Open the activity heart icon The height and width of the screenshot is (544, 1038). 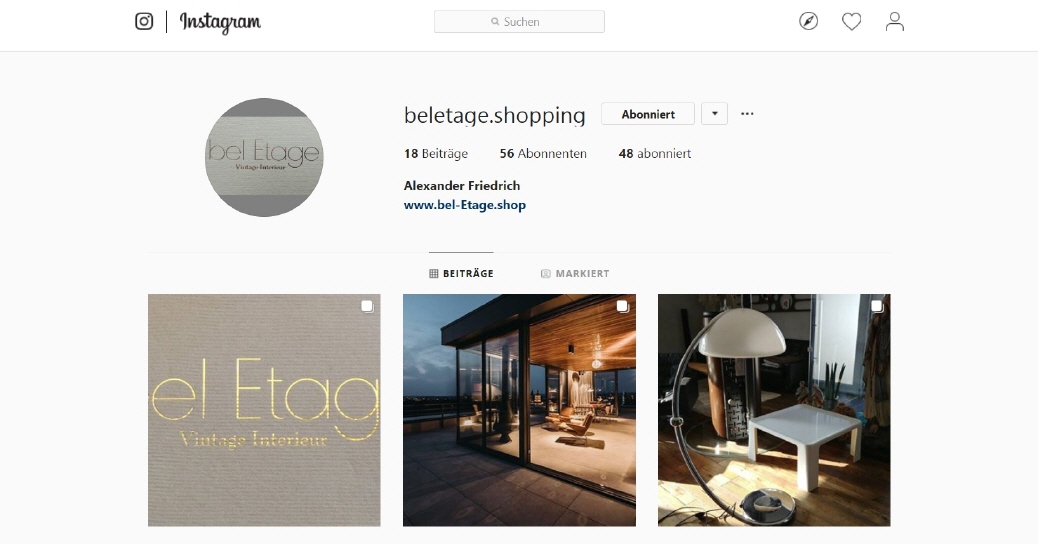(x=851, y=22)
